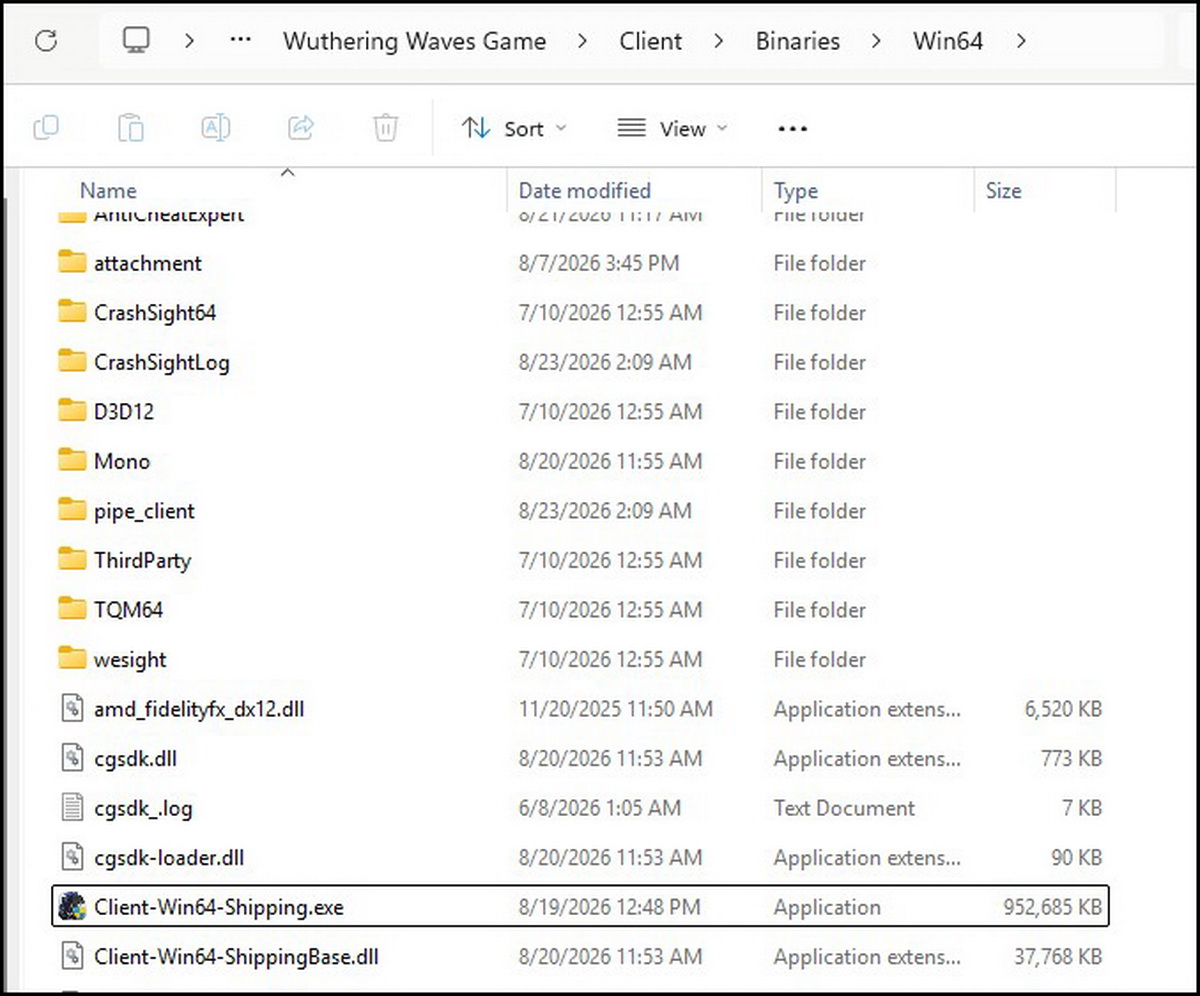Sort by the Date modified column header
This screenshot has height=996, width=1200.
pos(585,190)
